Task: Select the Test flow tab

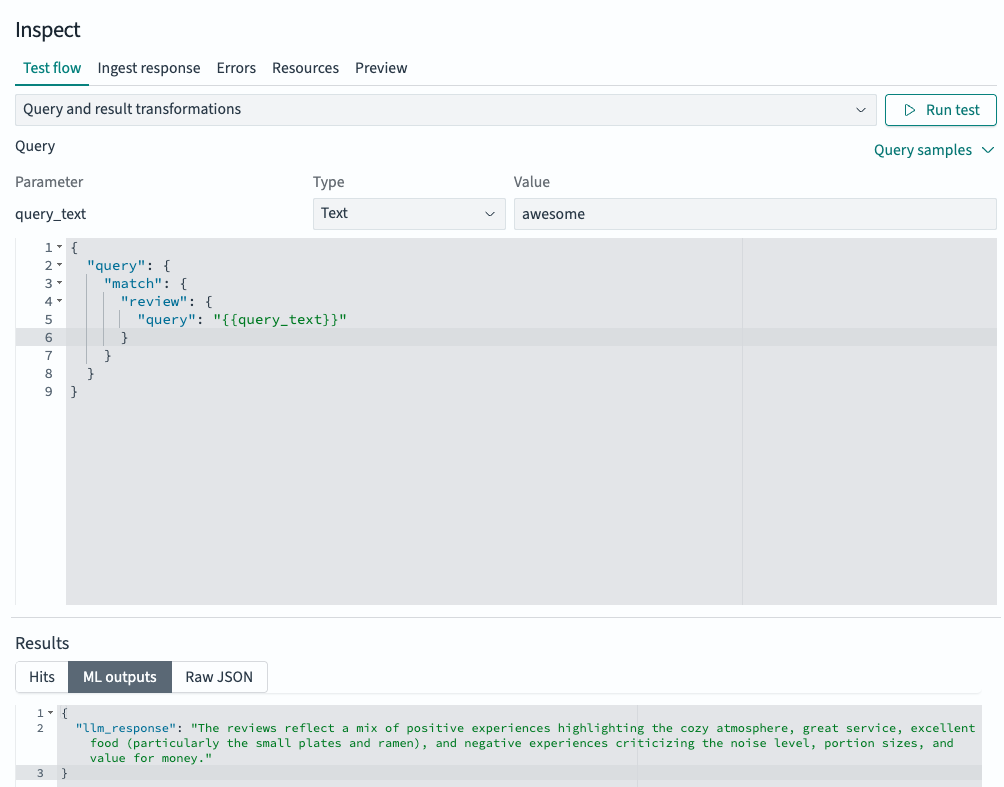Action: (x=51, y=68)
